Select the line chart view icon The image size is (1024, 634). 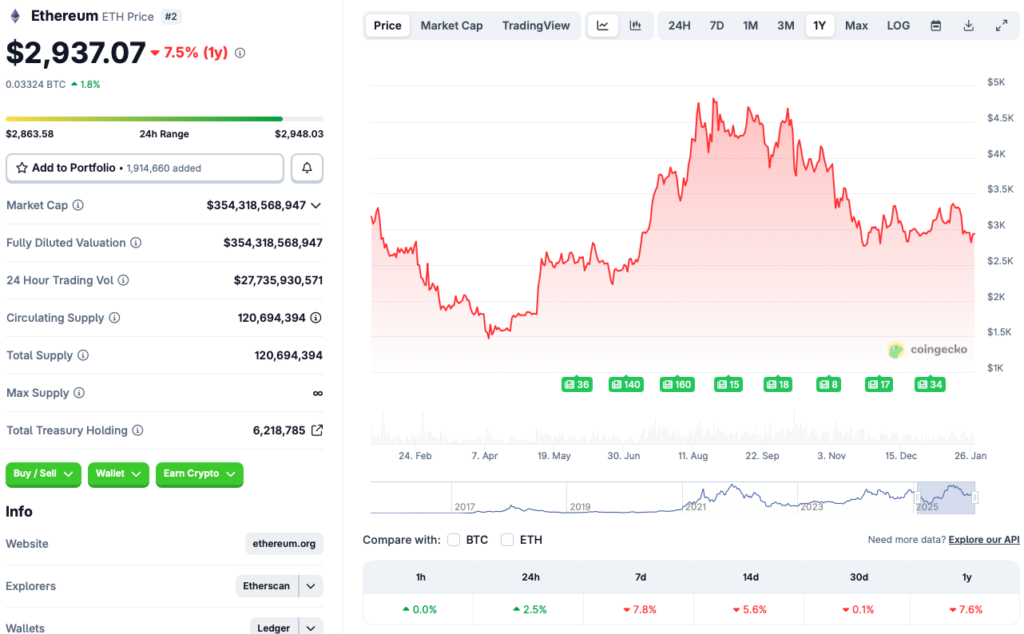(602, 25)
